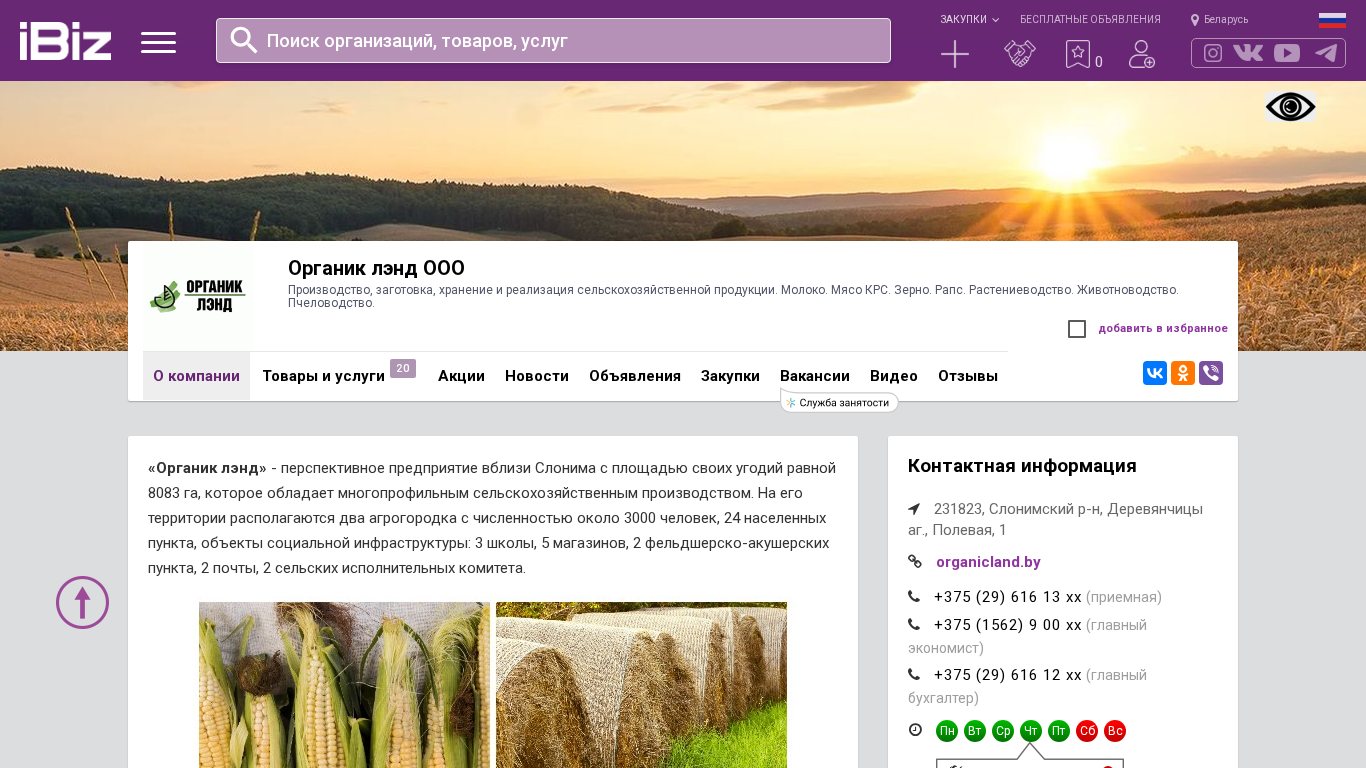Focus the organization search field
Image resolution: width=1366 pixels, height=768 pixels.
coord(553,41)
